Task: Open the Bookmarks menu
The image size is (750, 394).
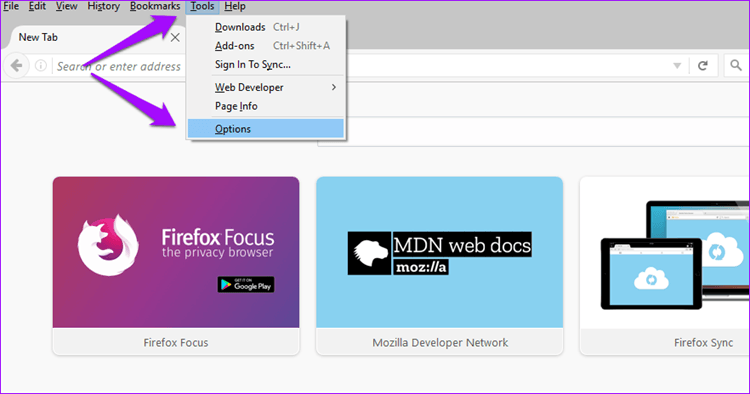Action: point(154,6)
